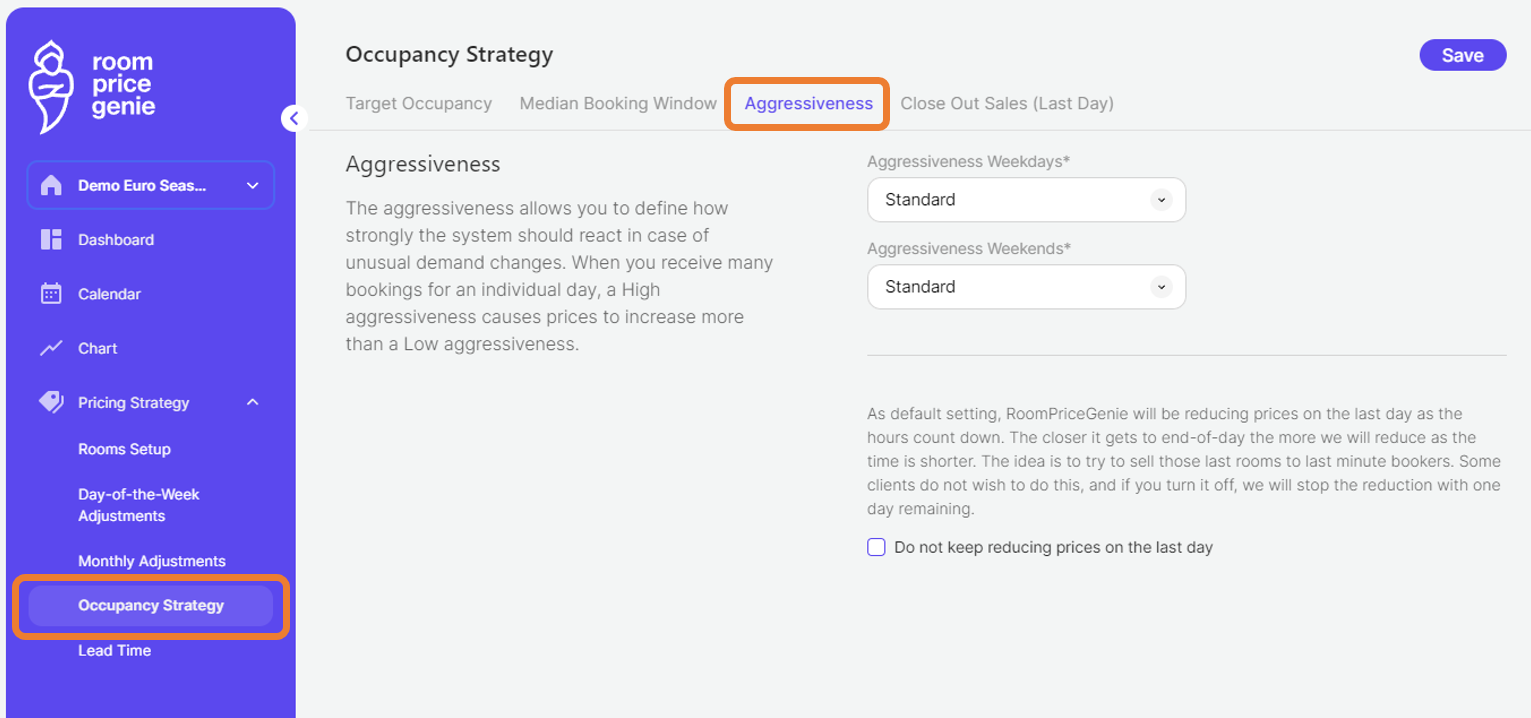Open the Median Booking Window tab
This screenshot has width=1531, height=718.
(617, 103)
